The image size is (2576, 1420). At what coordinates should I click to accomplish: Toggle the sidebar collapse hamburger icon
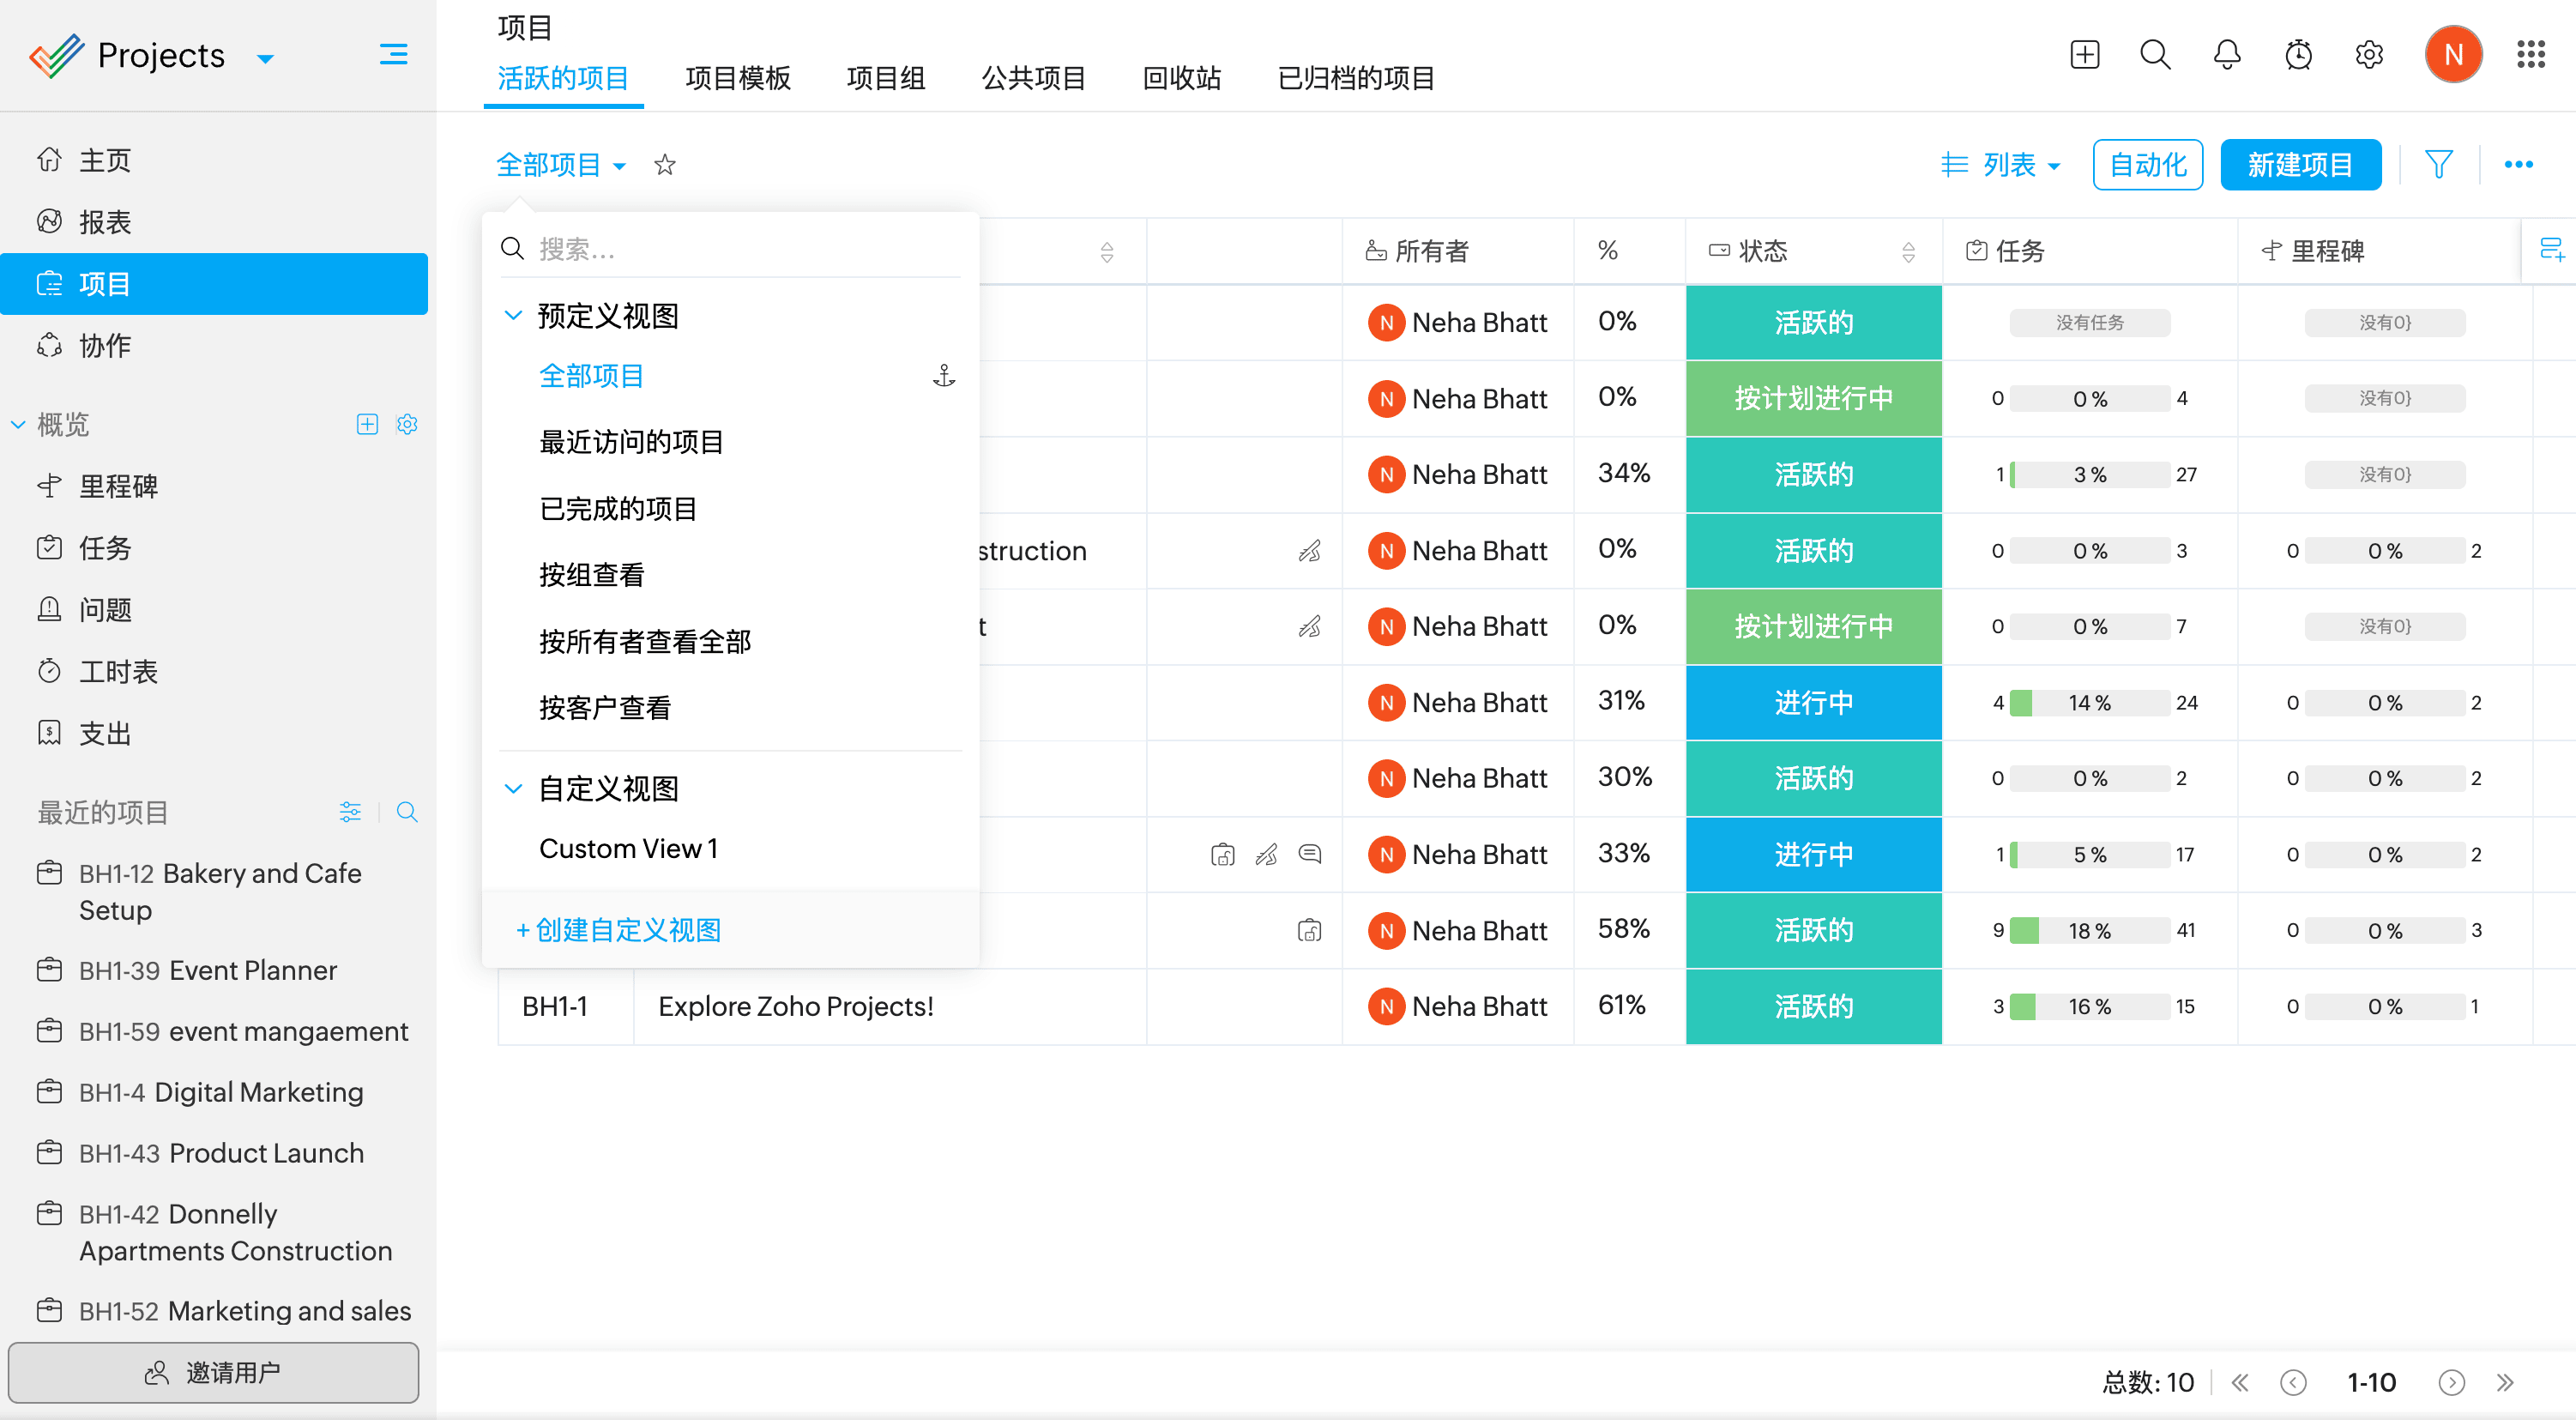point(393,54)
